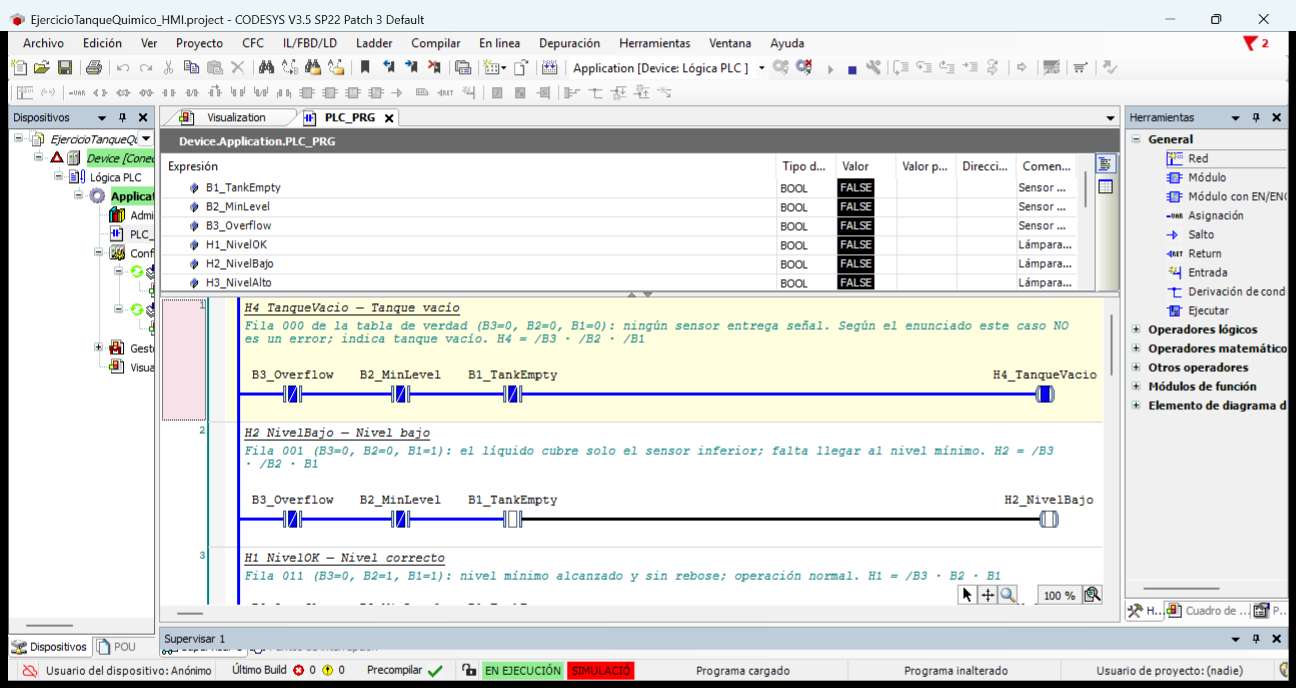Open the Herramientas panel dropdown arrow
1296x688 pixels.
pos(1237,117)
